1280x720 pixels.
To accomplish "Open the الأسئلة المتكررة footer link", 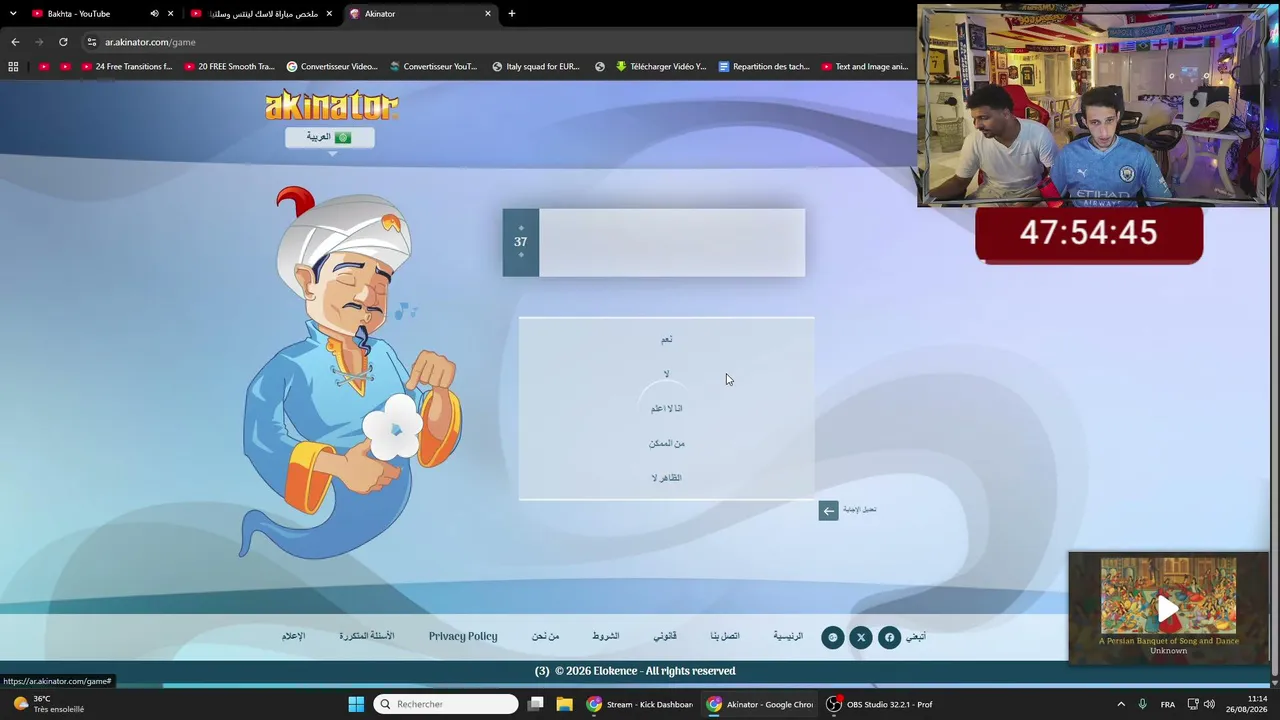I will pyautogui.click(x=367, y=636).
